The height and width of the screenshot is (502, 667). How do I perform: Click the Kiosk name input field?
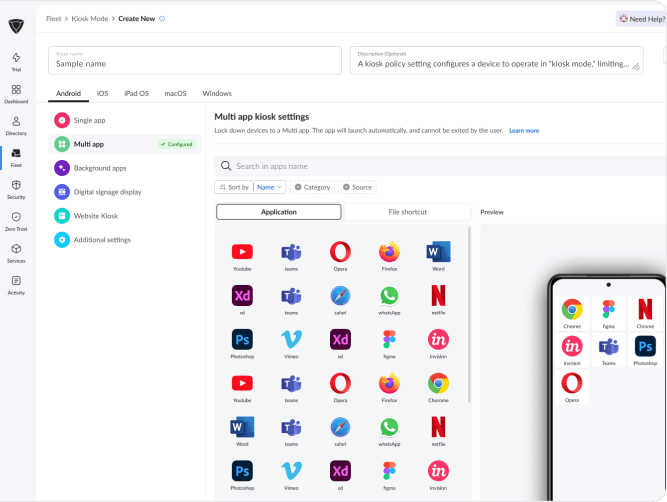(x=195, y=60)
